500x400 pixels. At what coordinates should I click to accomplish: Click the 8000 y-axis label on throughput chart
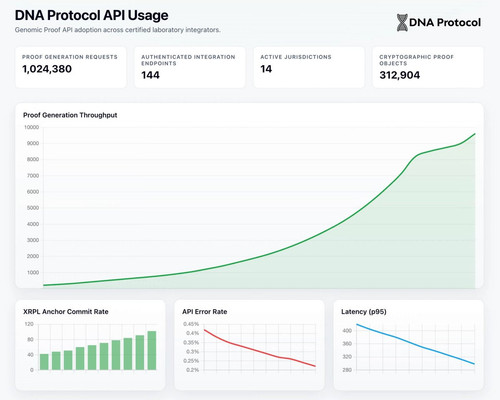[x=33, y=160]
